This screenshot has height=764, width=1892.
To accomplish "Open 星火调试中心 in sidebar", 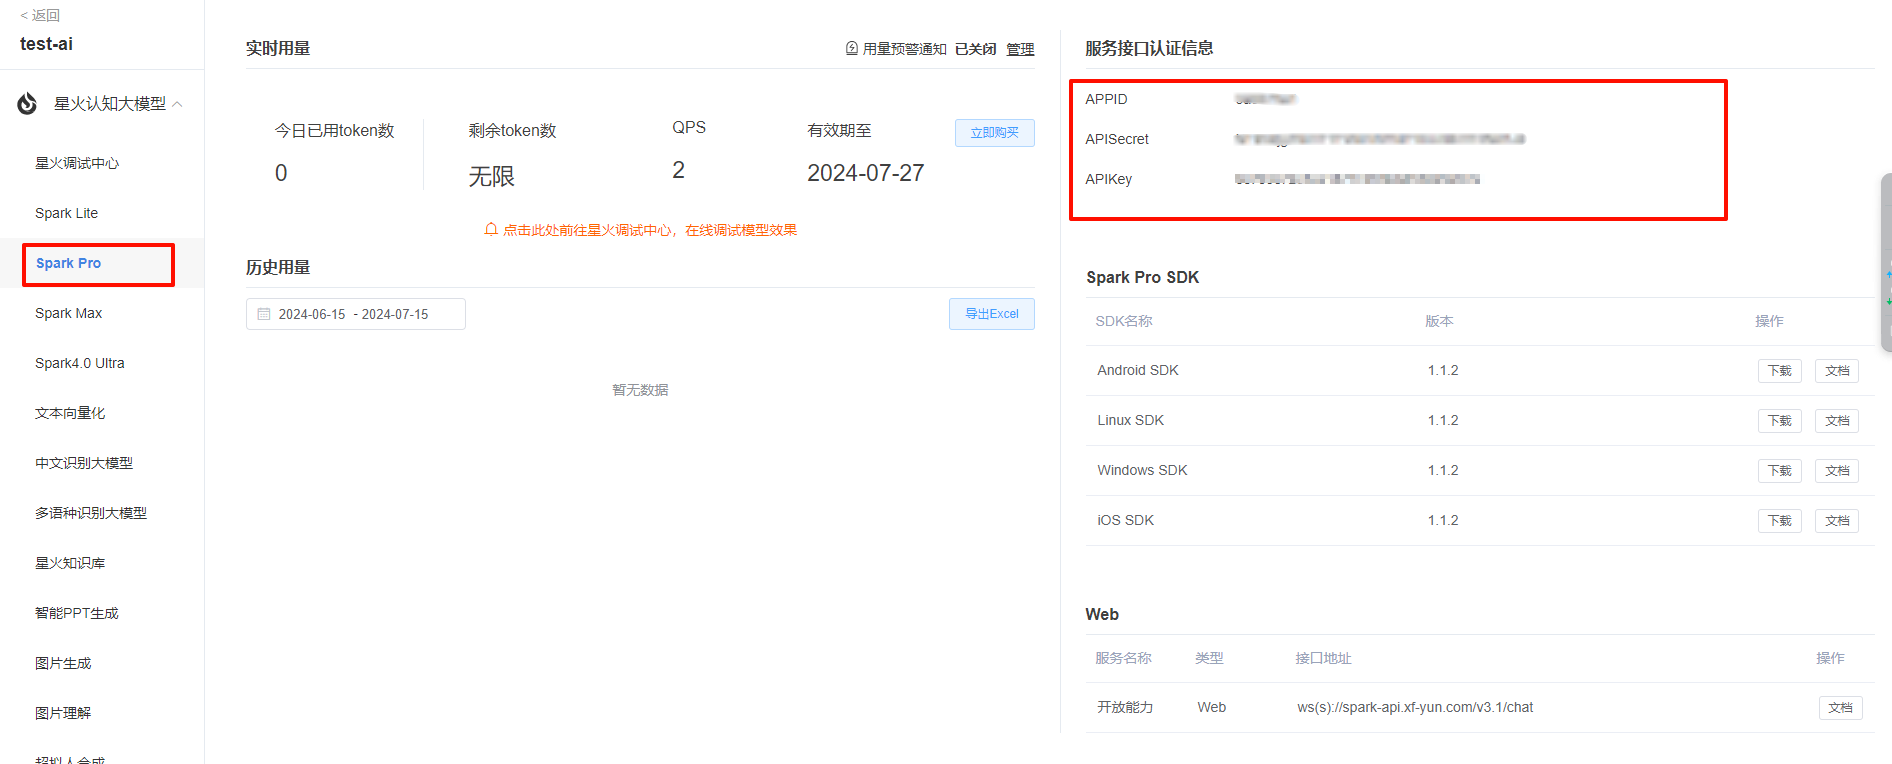I will [x=77, y=163].
